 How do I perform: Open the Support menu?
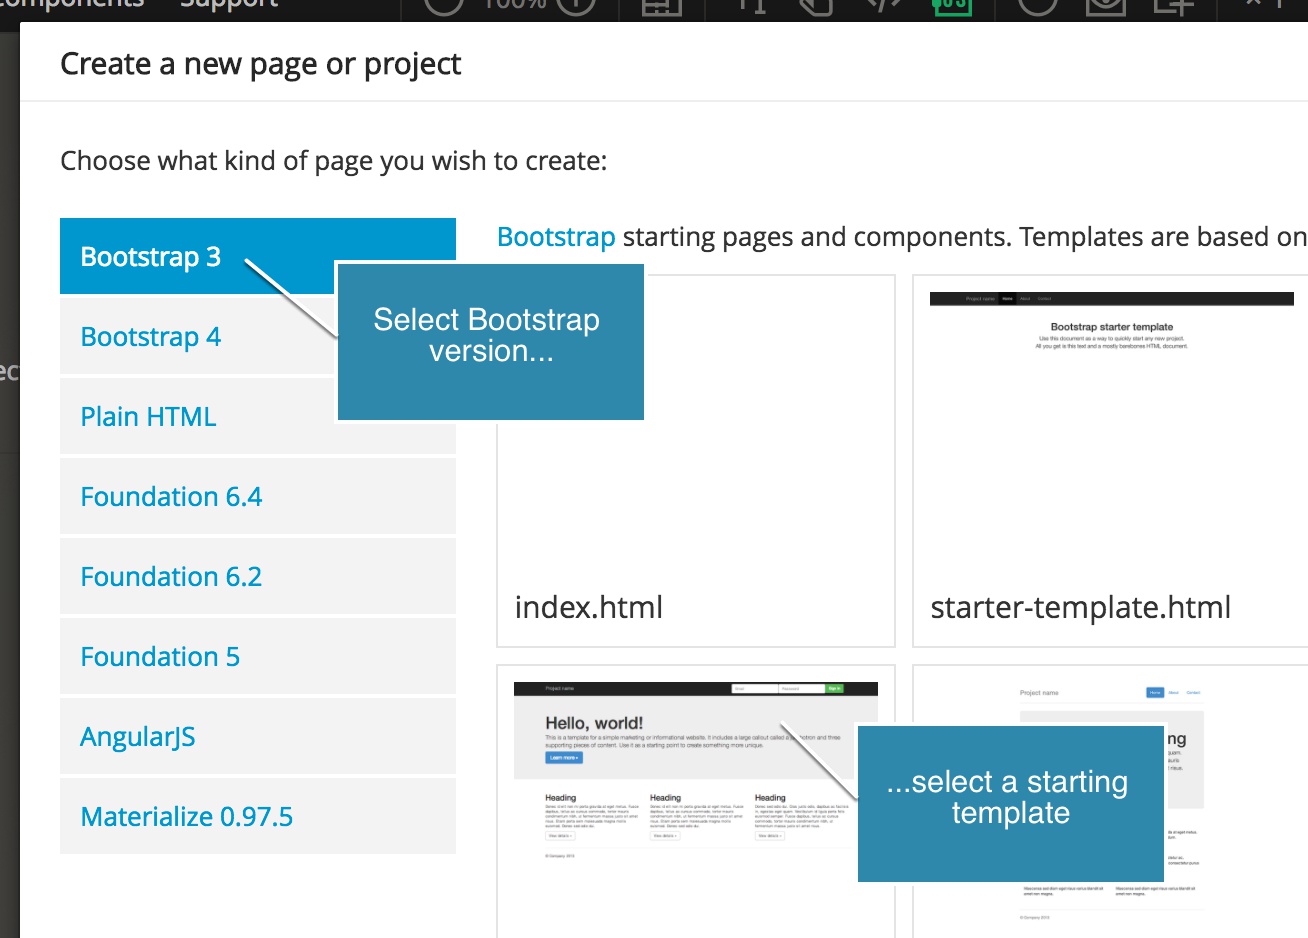228,5
